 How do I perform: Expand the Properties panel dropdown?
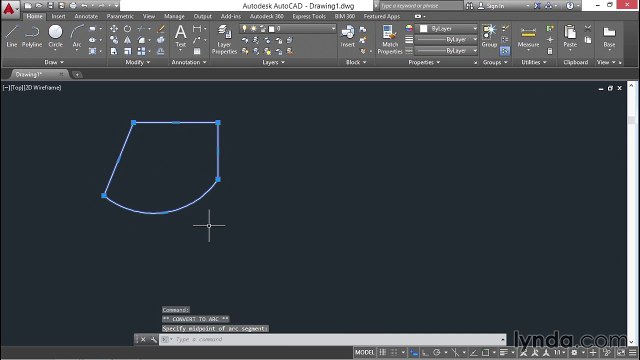tap(424, 62)
